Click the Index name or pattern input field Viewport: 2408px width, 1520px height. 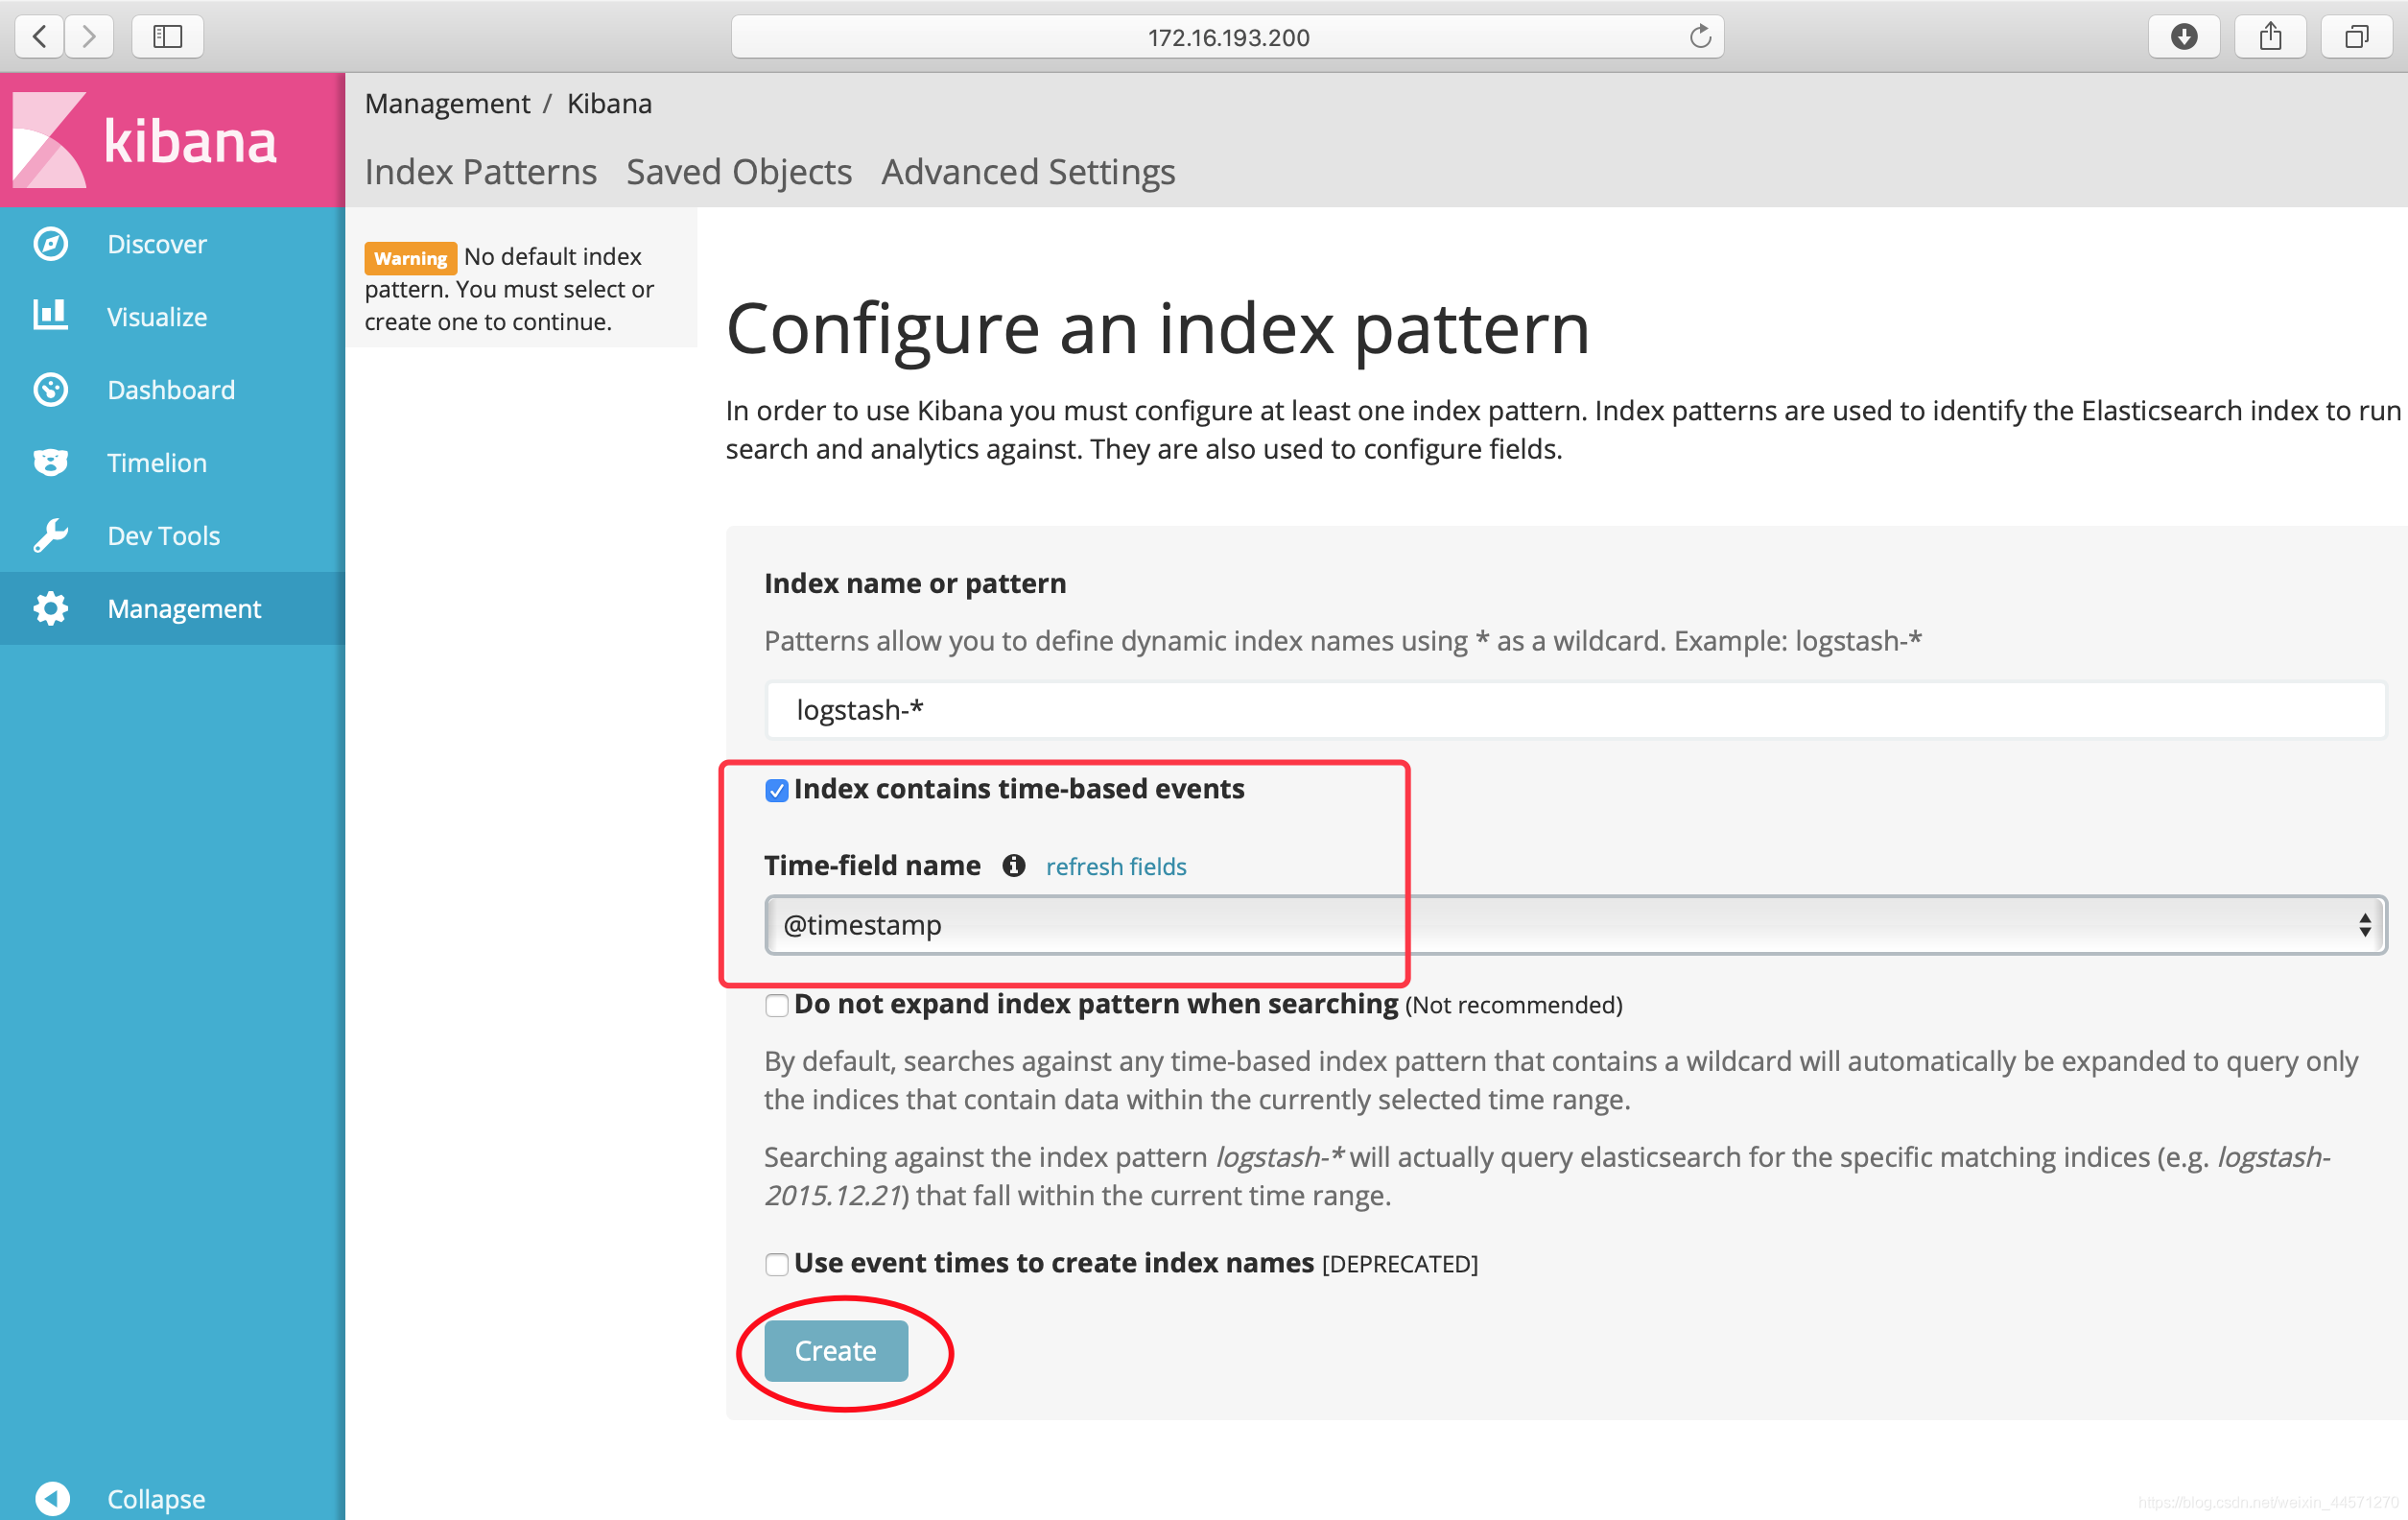(1575, 709)
